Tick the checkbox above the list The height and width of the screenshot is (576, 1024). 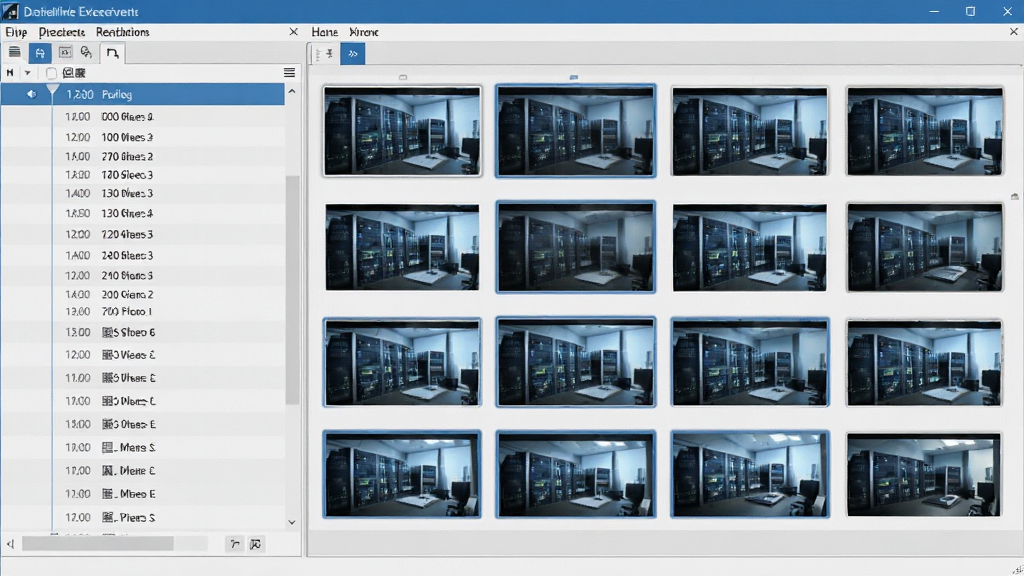tap(51, 72)
